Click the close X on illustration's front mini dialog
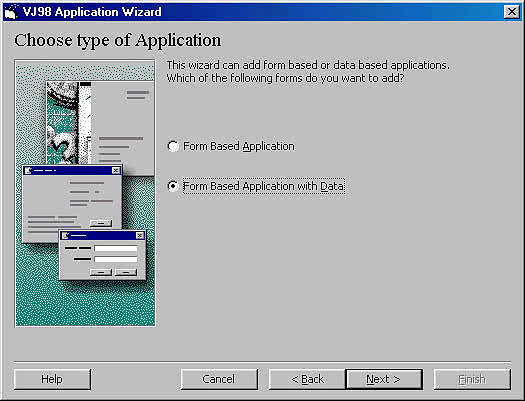This screenshot has width=525, height=401. coord(140,235)
